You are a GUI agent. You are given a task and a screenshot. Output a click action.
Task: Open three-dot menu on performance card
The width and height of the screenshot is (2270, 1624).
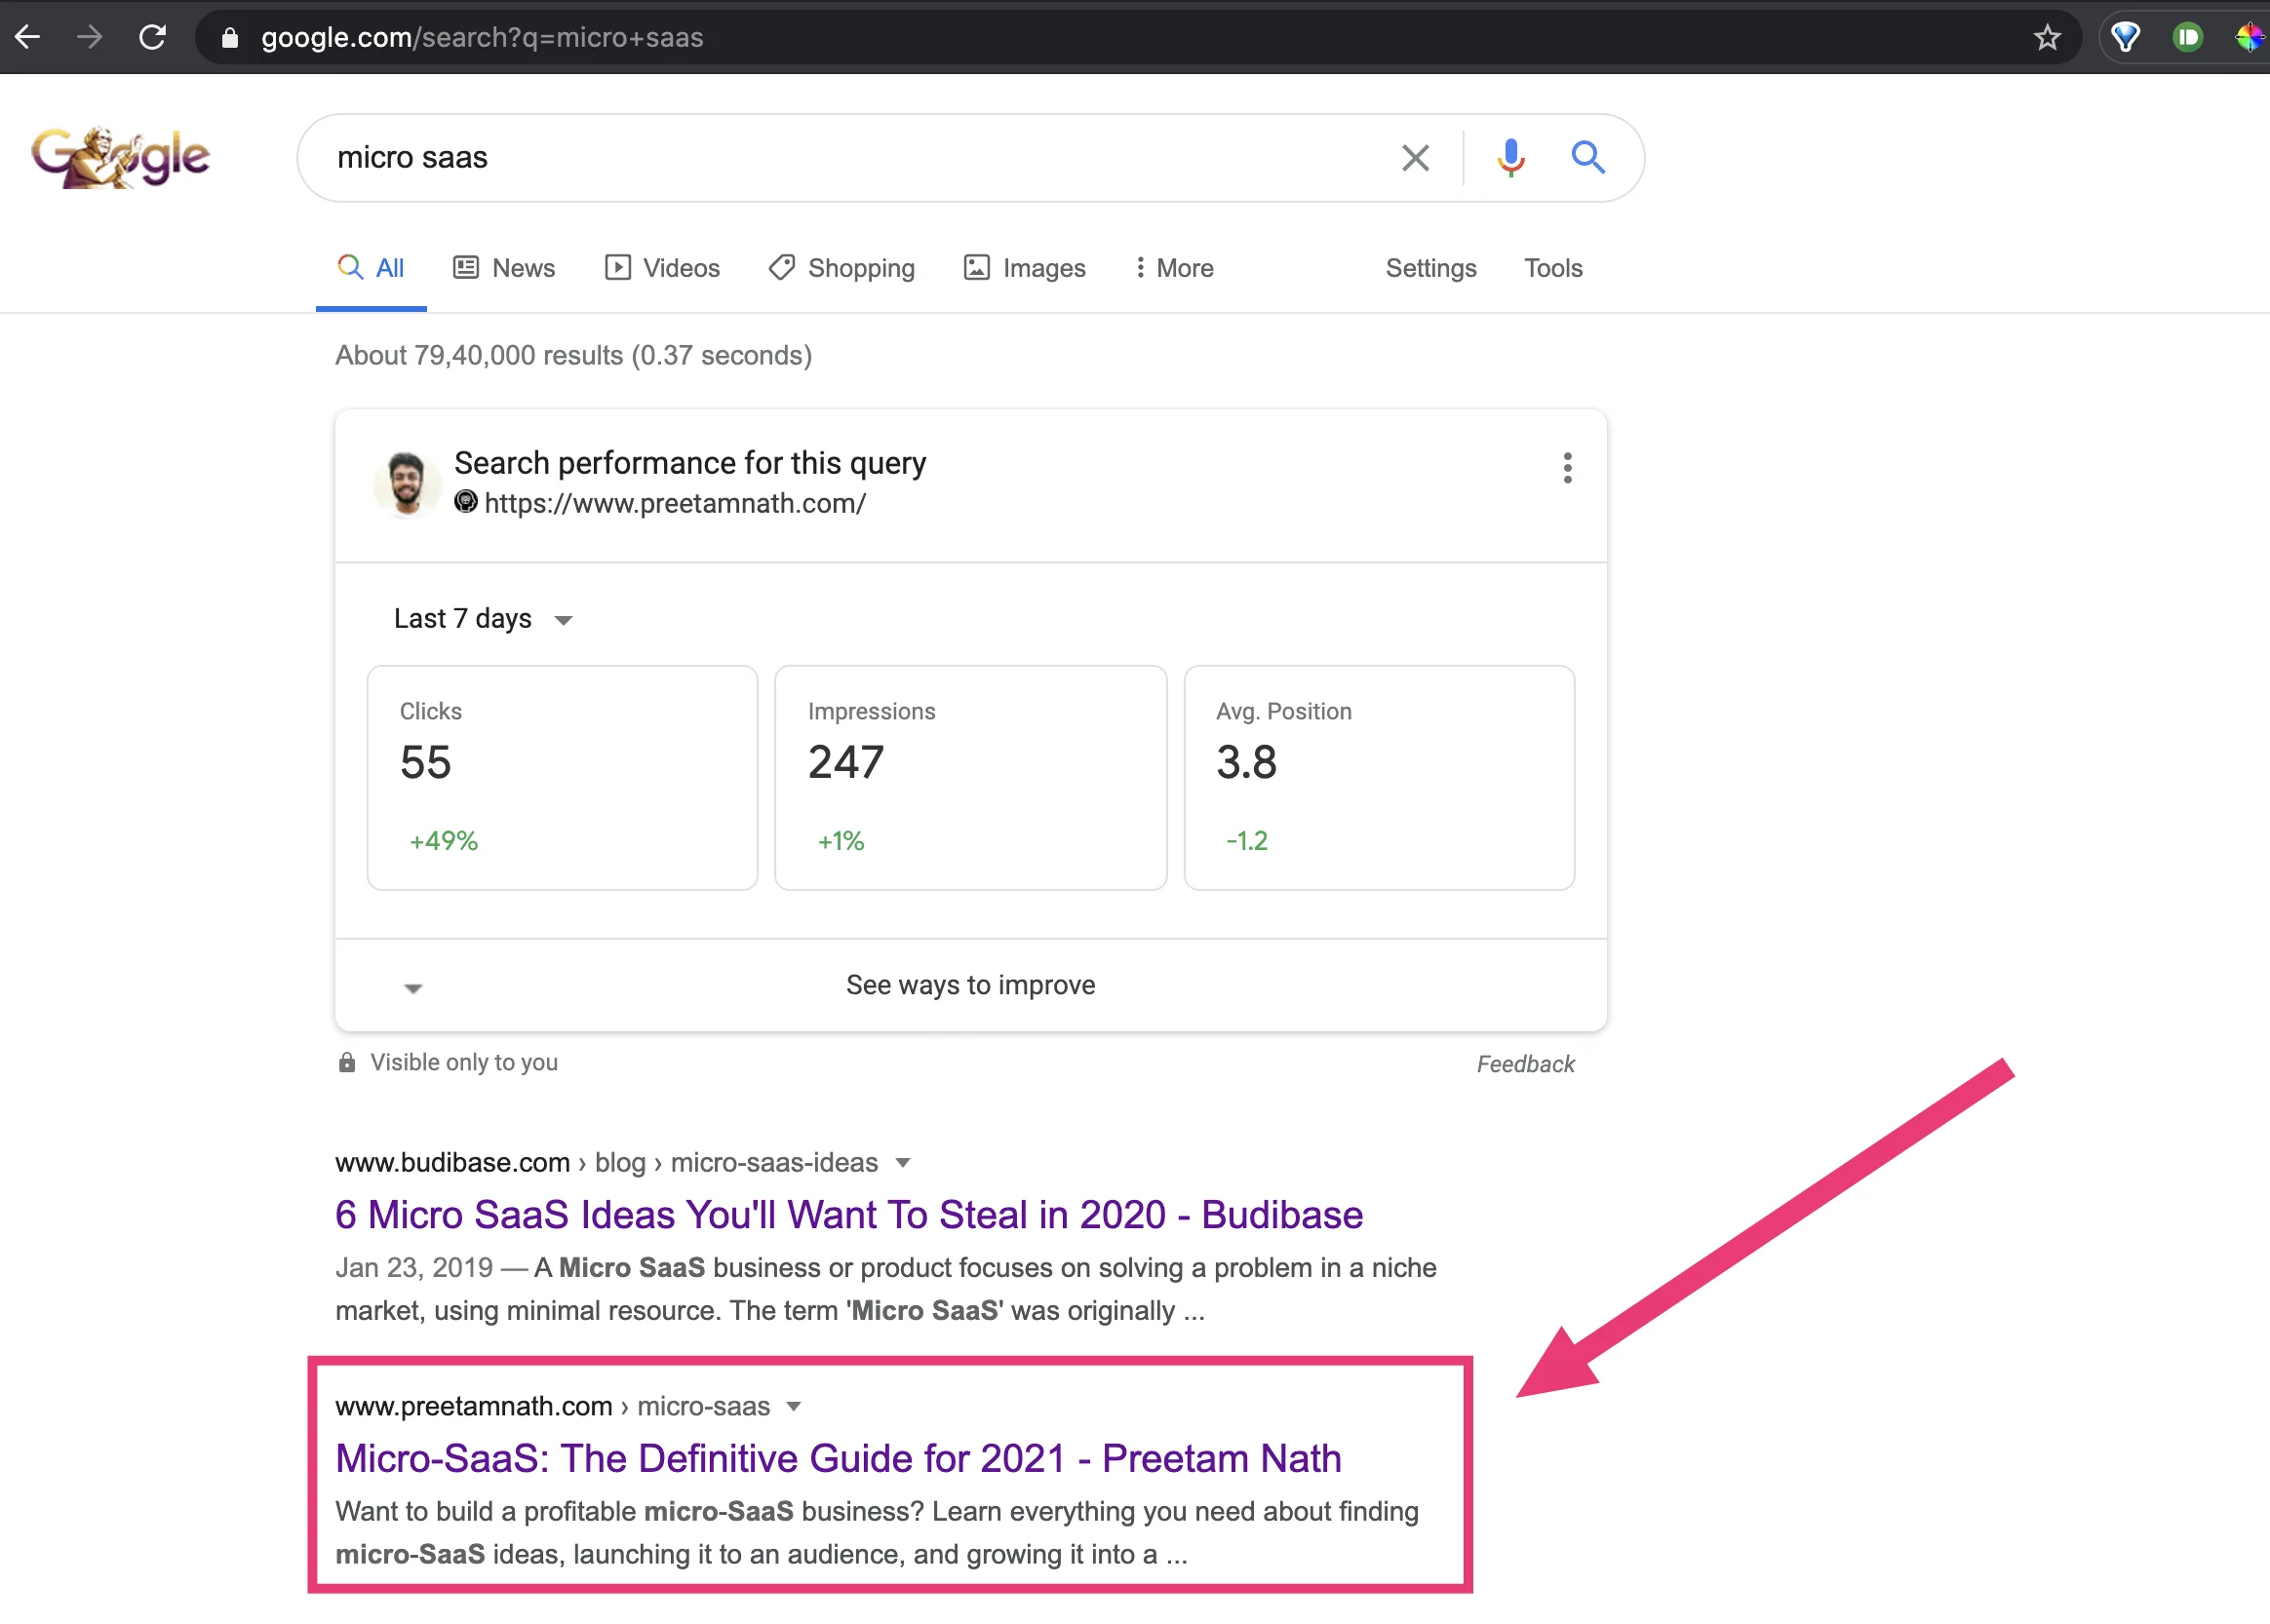pyautogui.click(x=1567, y=468)
